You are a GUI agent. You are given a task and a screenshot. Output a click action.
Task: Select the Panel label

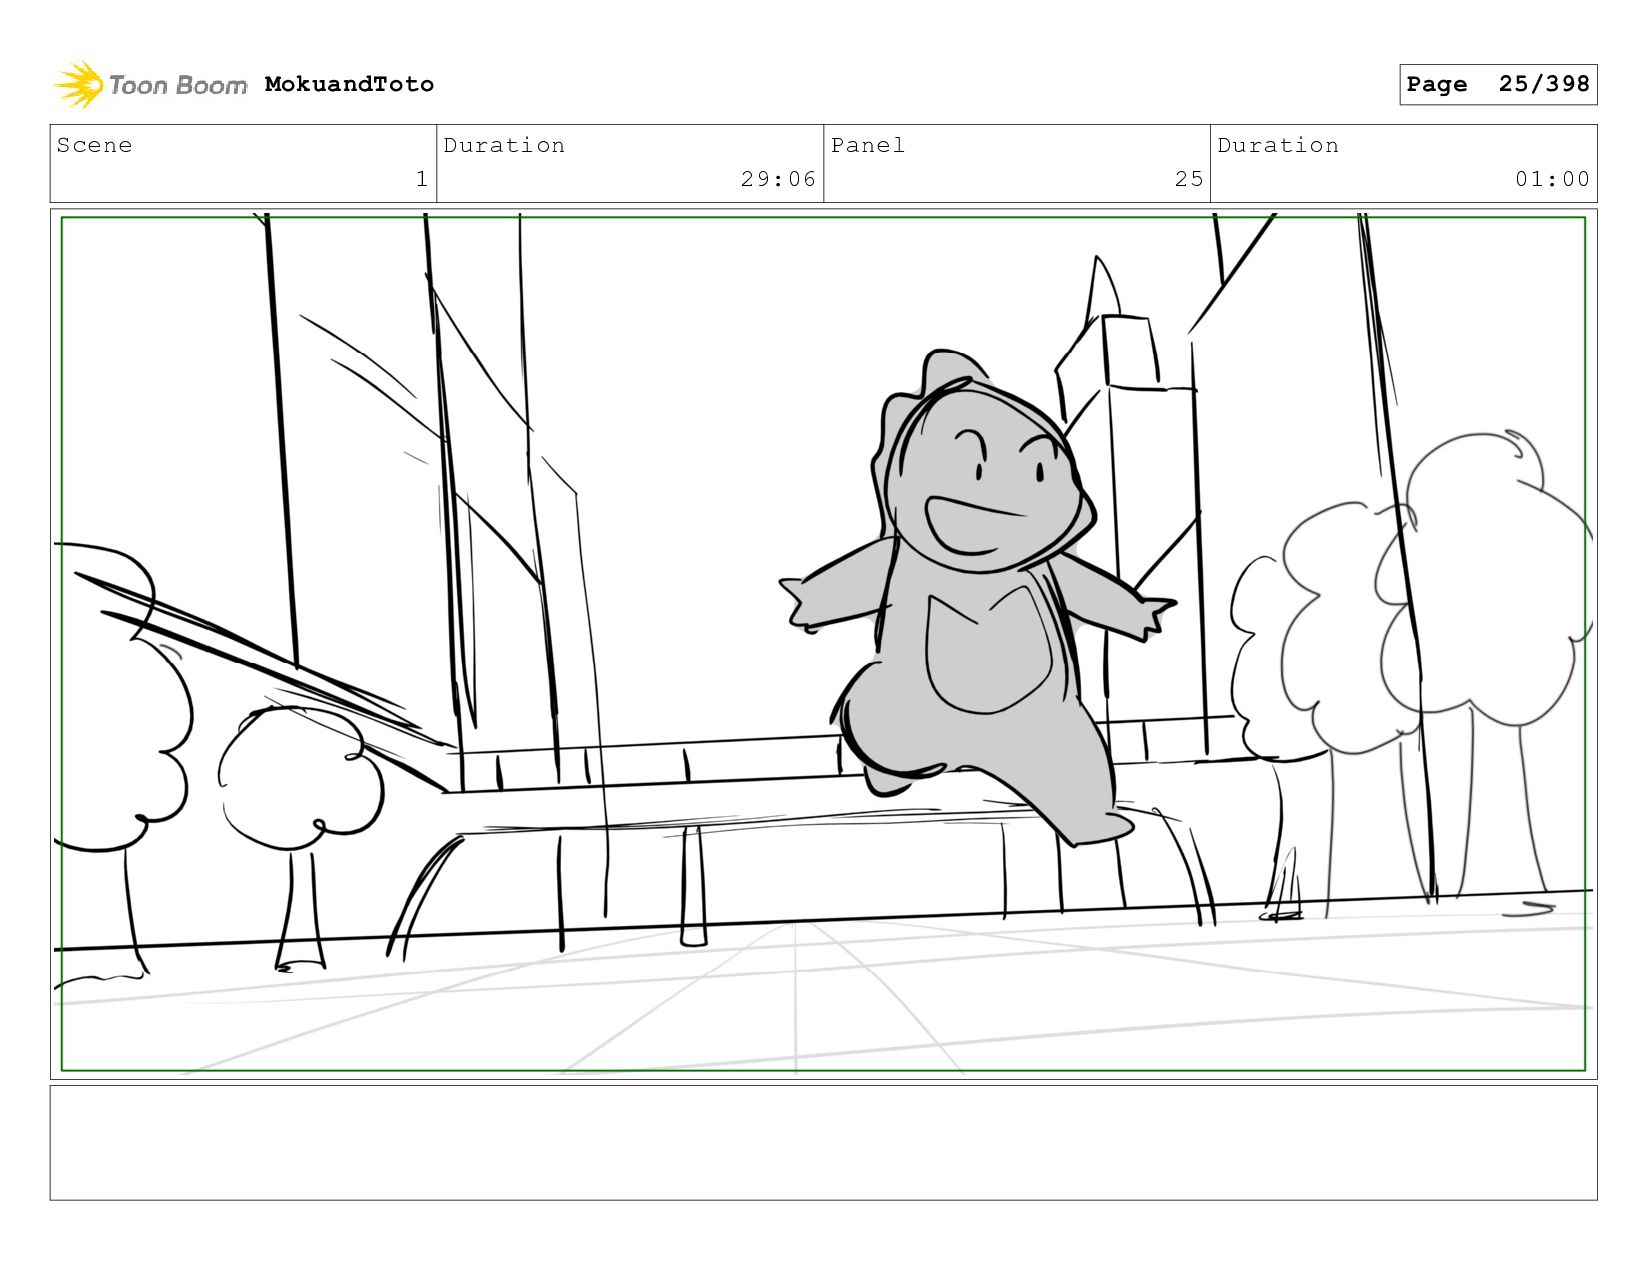click(x=868, y=145)
